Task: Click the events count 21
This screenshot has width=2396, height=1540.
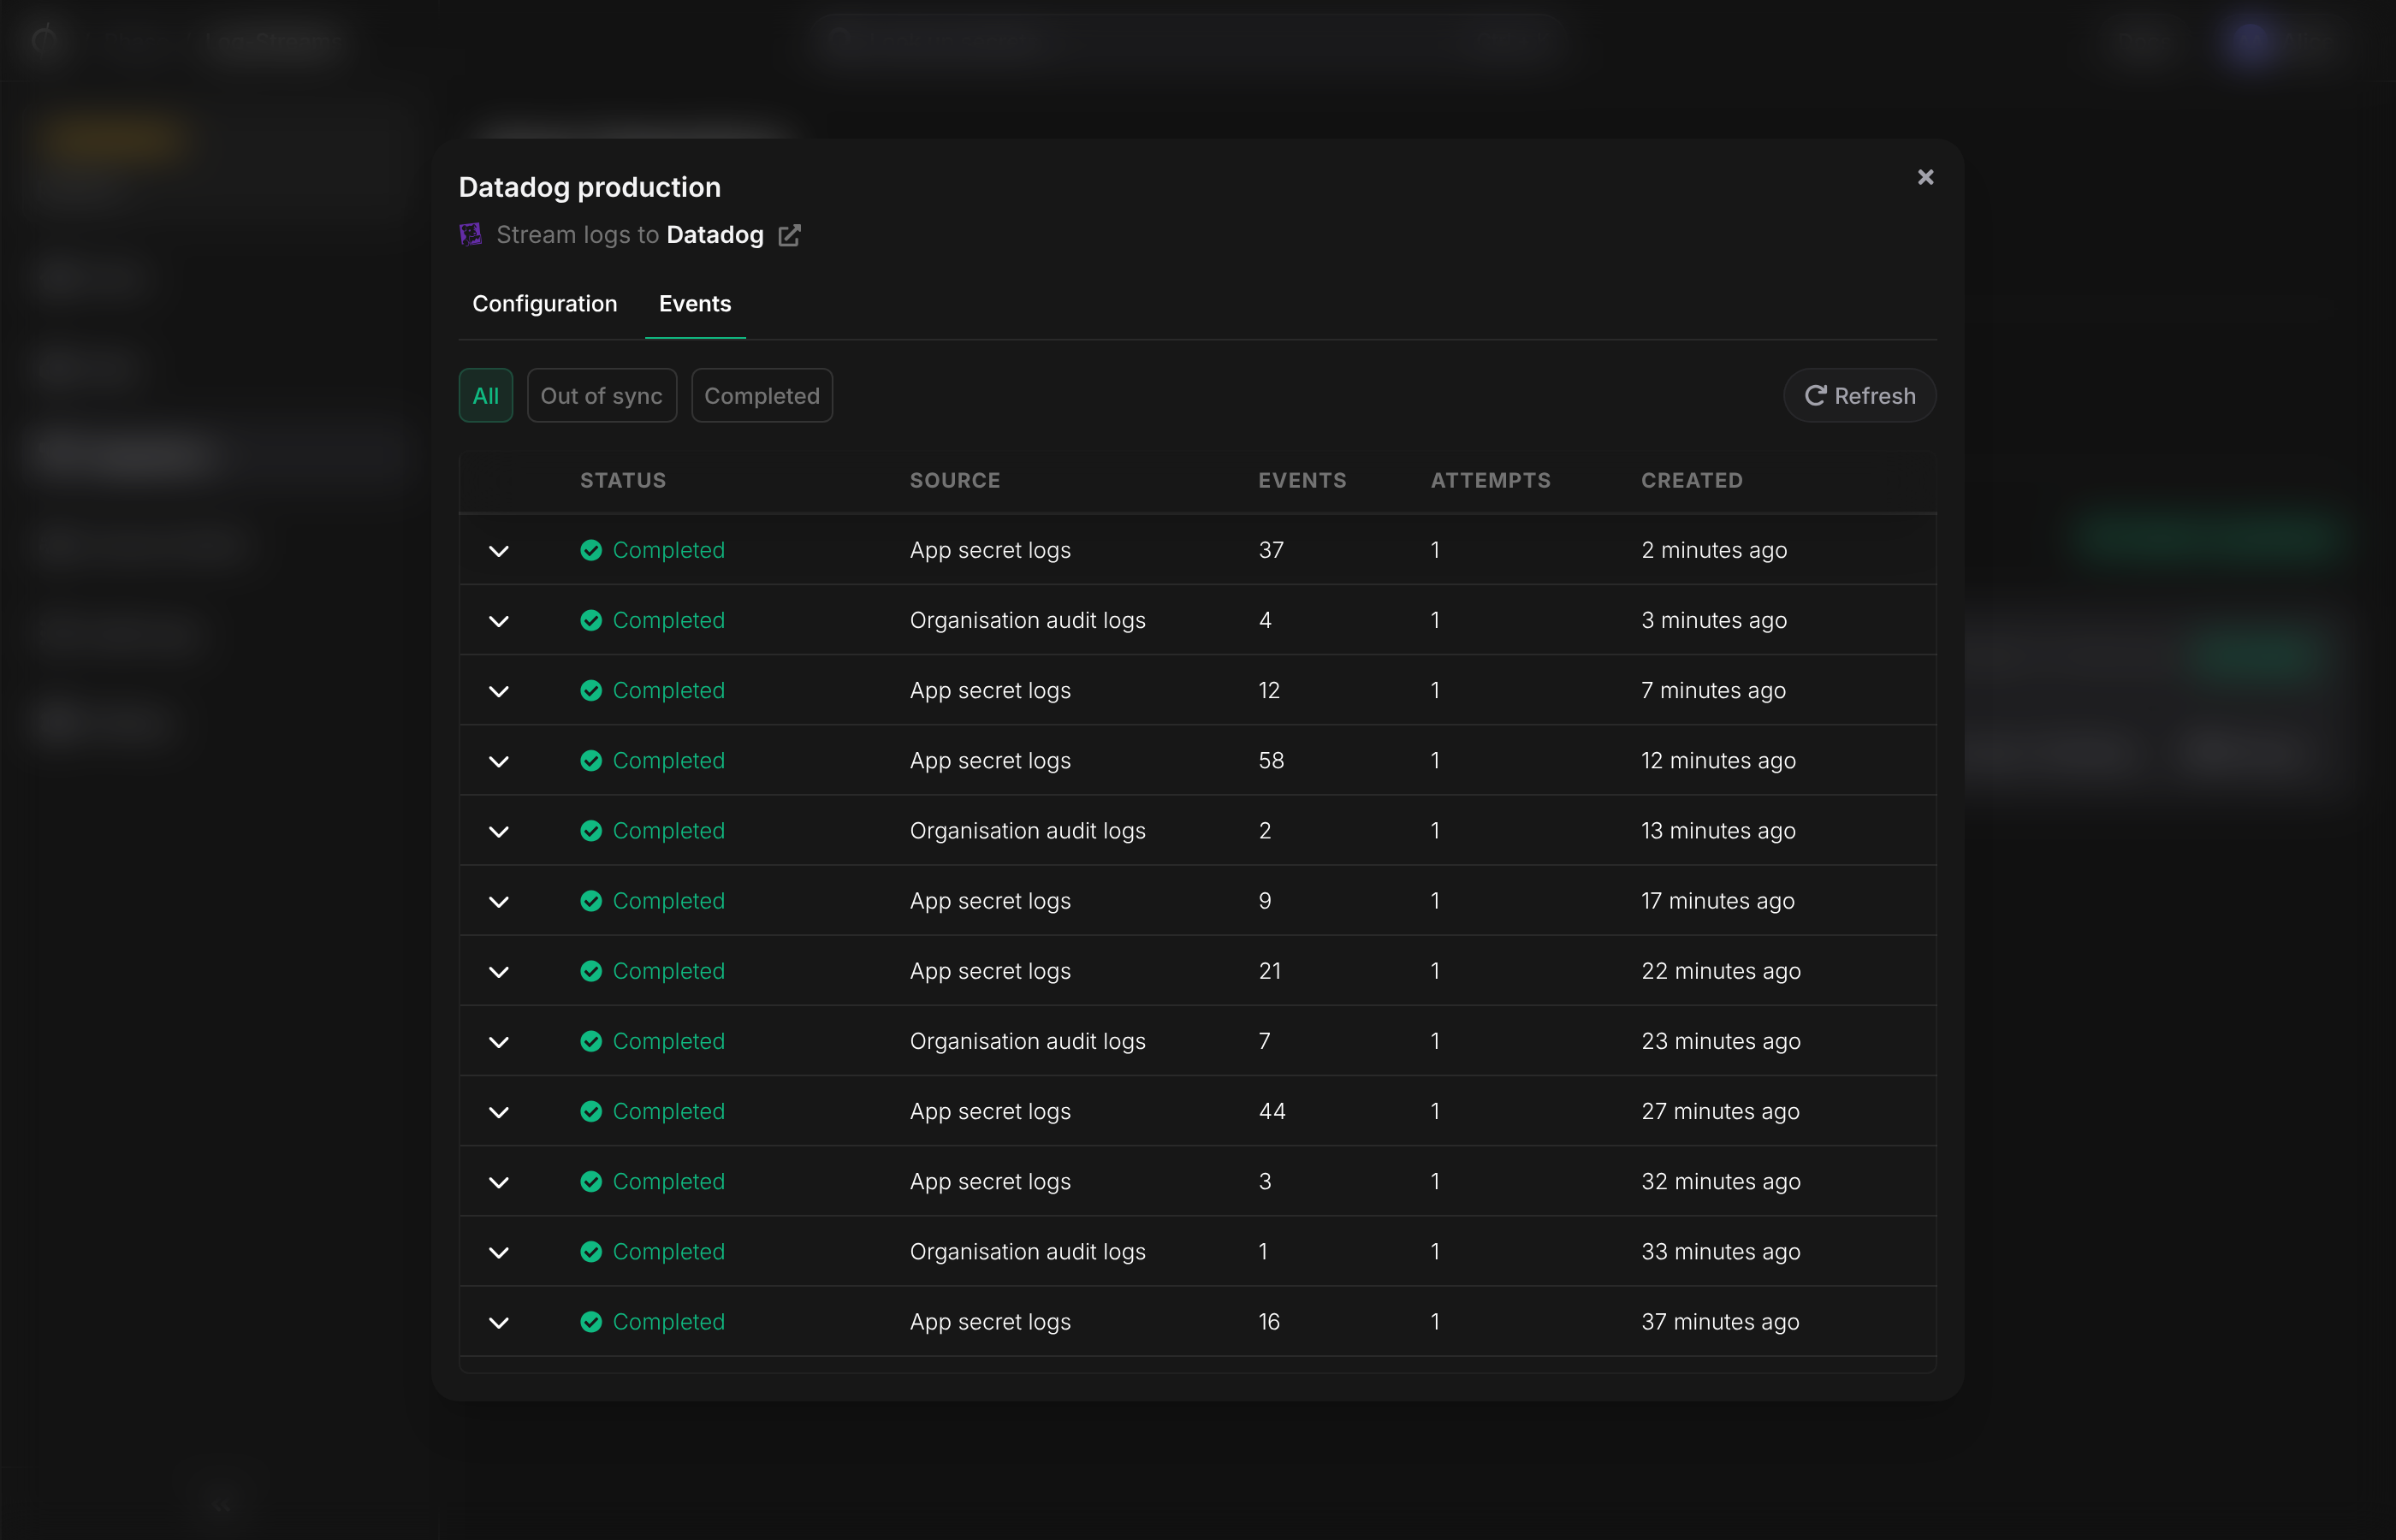Action: 1270,970
